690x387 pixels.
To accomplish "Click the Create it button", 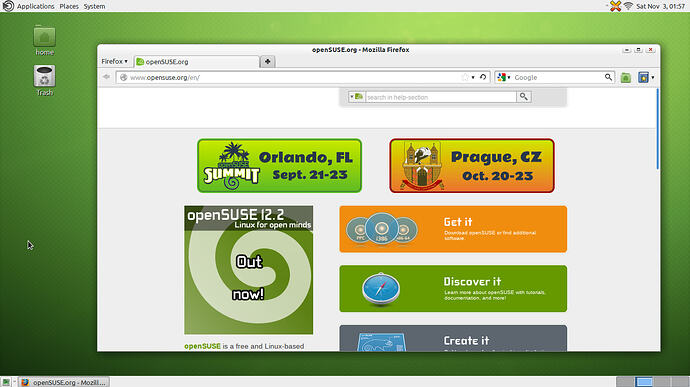I will (x=453, y=338).
